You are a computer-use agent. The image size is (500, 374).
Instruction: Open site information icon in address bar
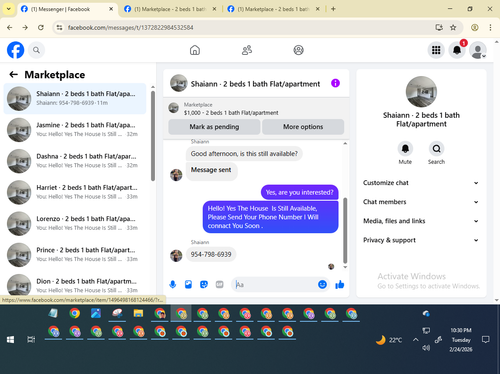click(x=59, y=27)
